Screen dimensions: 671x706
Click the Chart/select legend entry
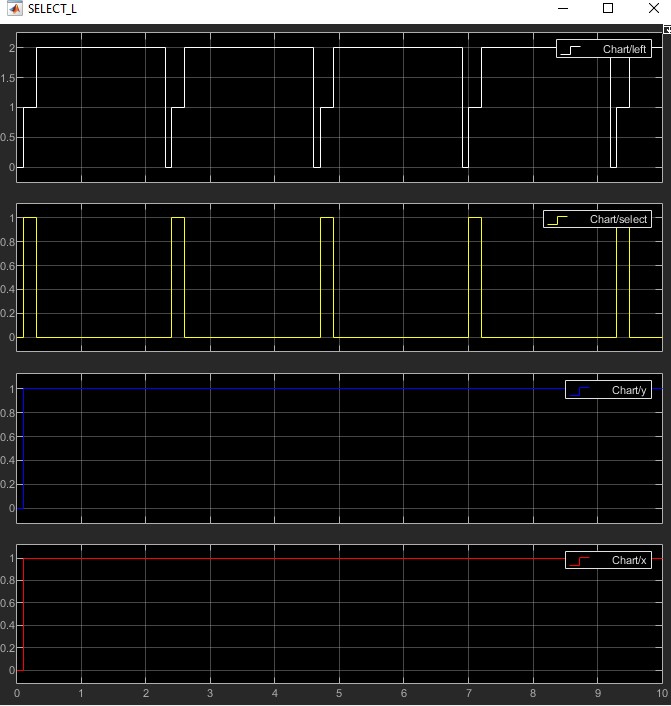pyautogui.click(x=597, y=219)
